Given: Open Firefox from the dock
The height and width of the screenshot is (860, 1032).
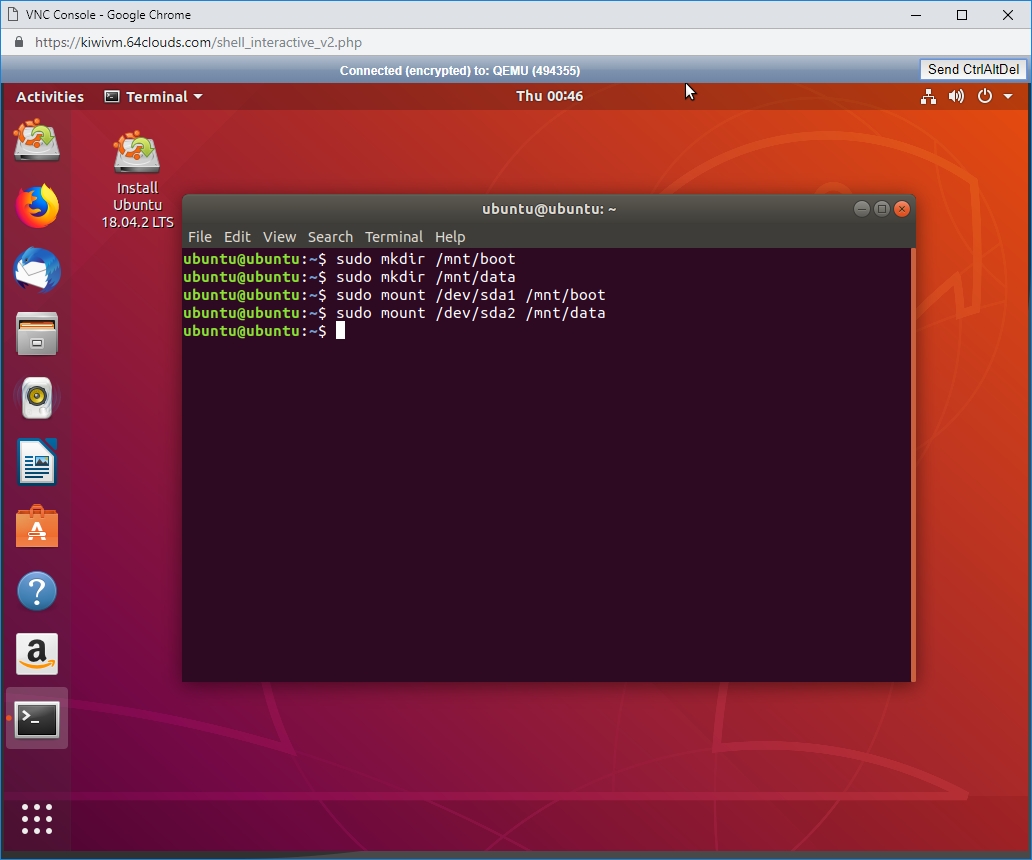Looking at the screenshot, I should point(37,207).
